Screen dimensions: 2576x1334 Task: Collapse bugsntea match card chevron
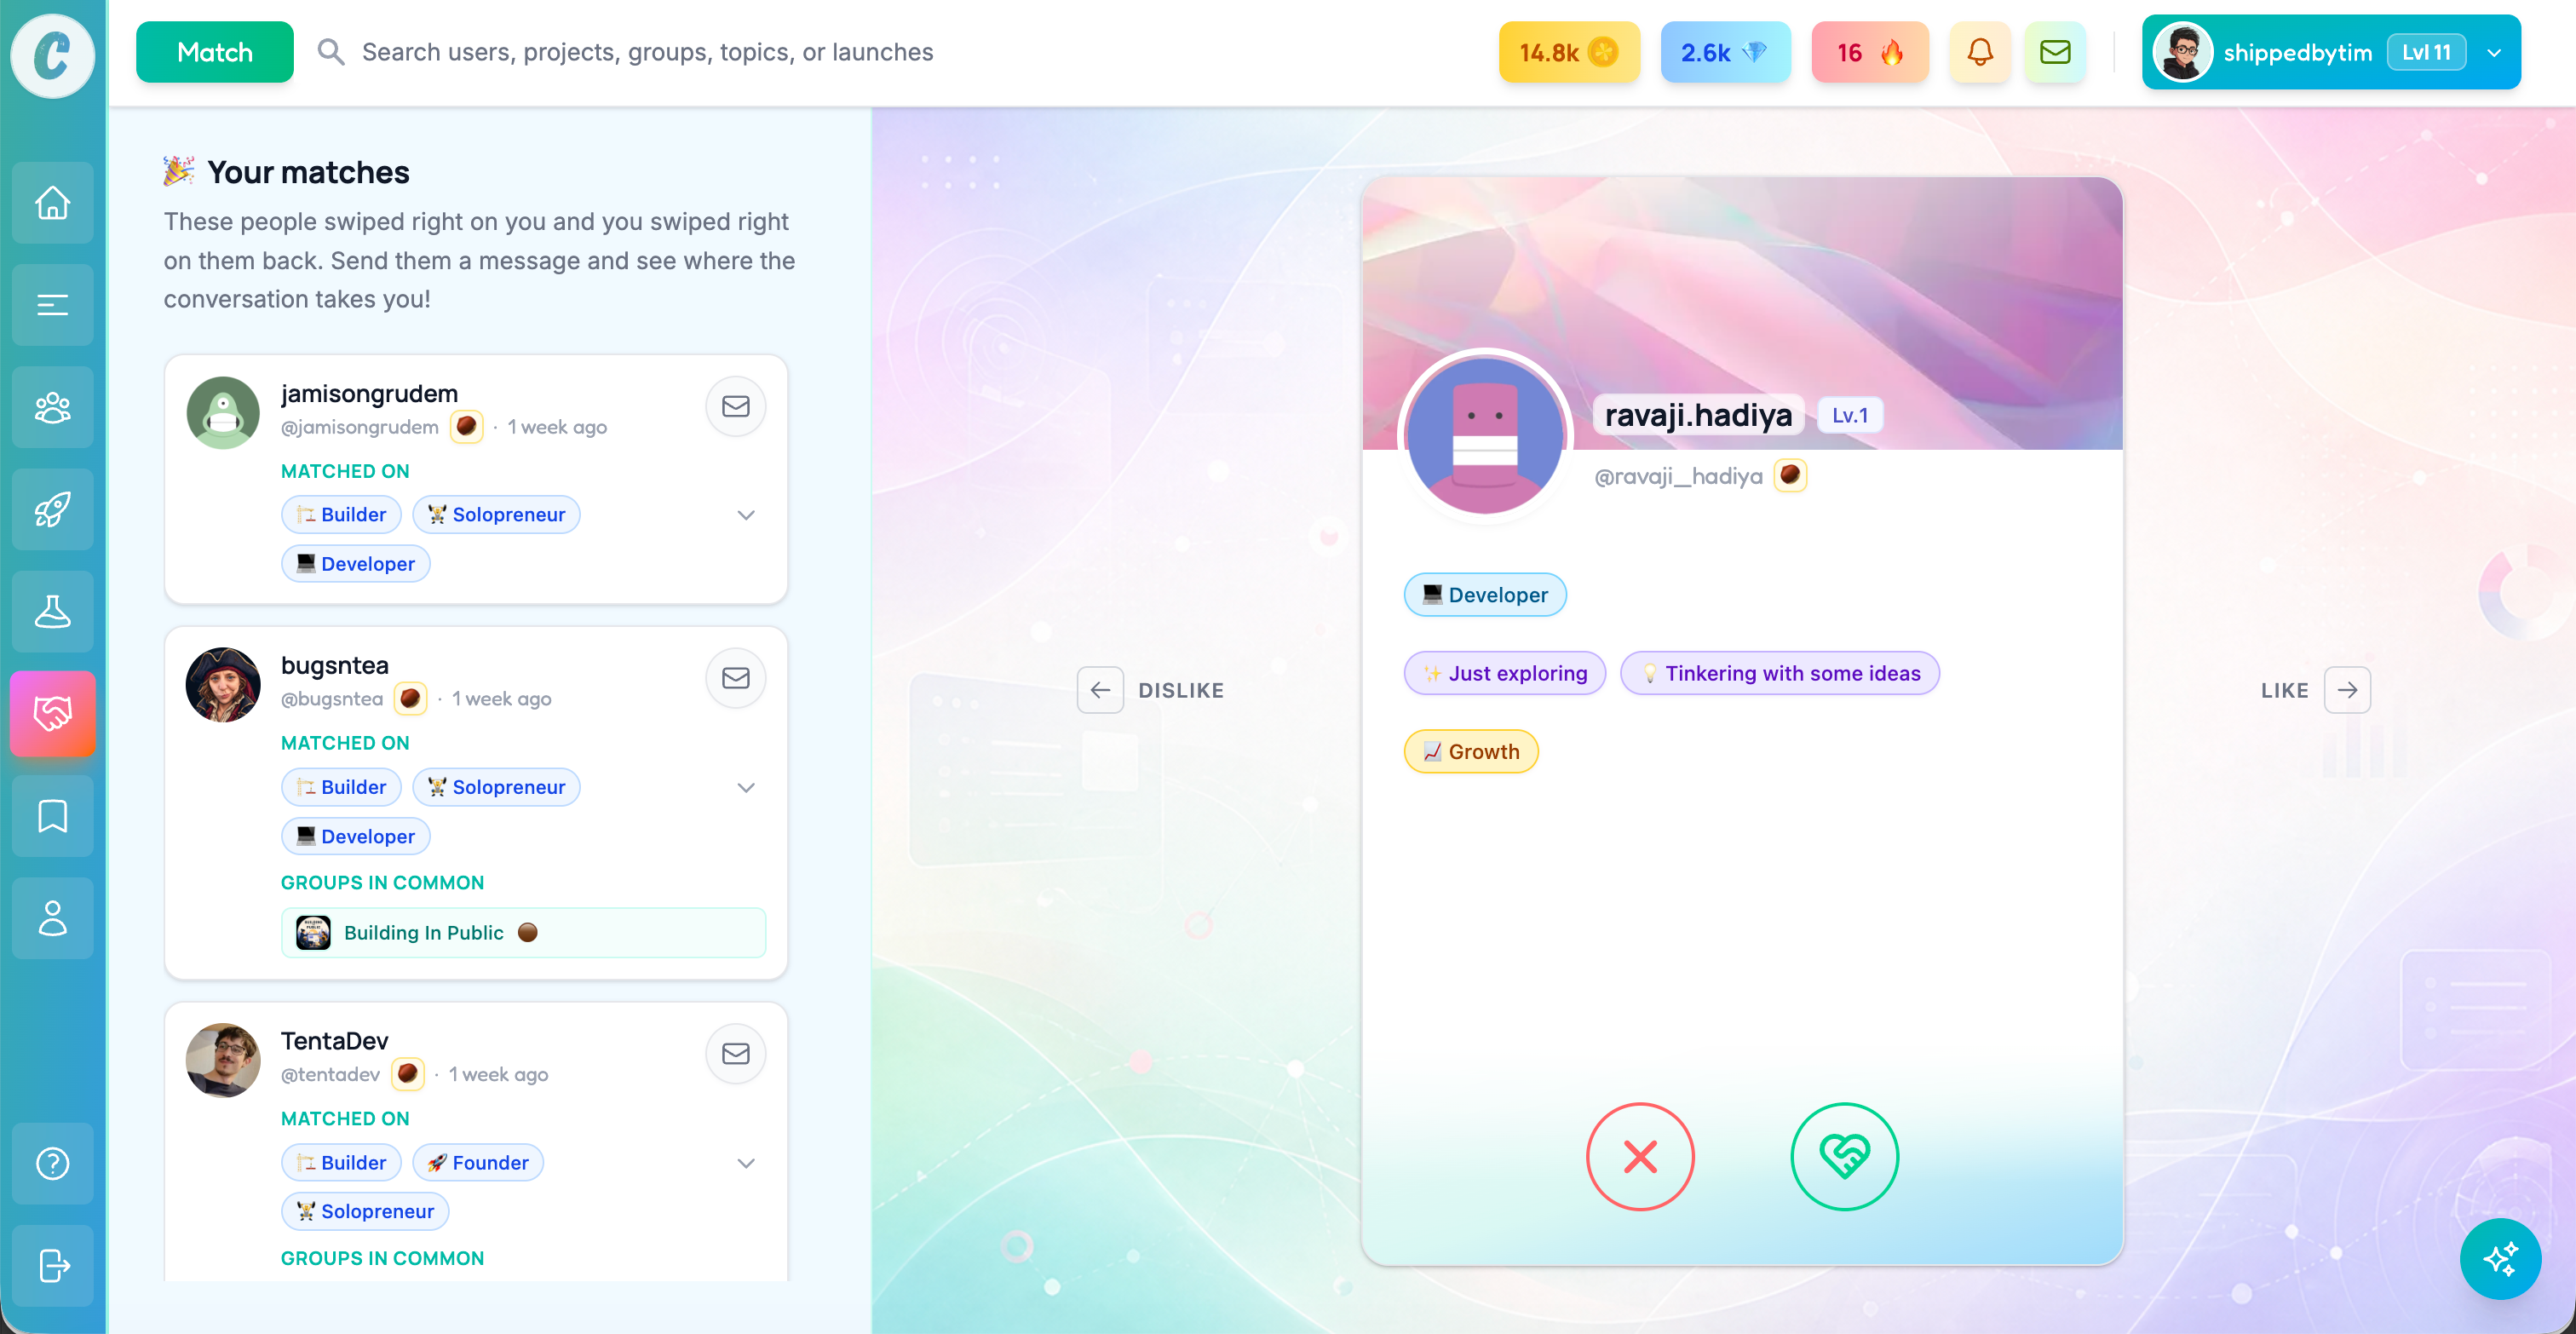click(x=745, y=787)
